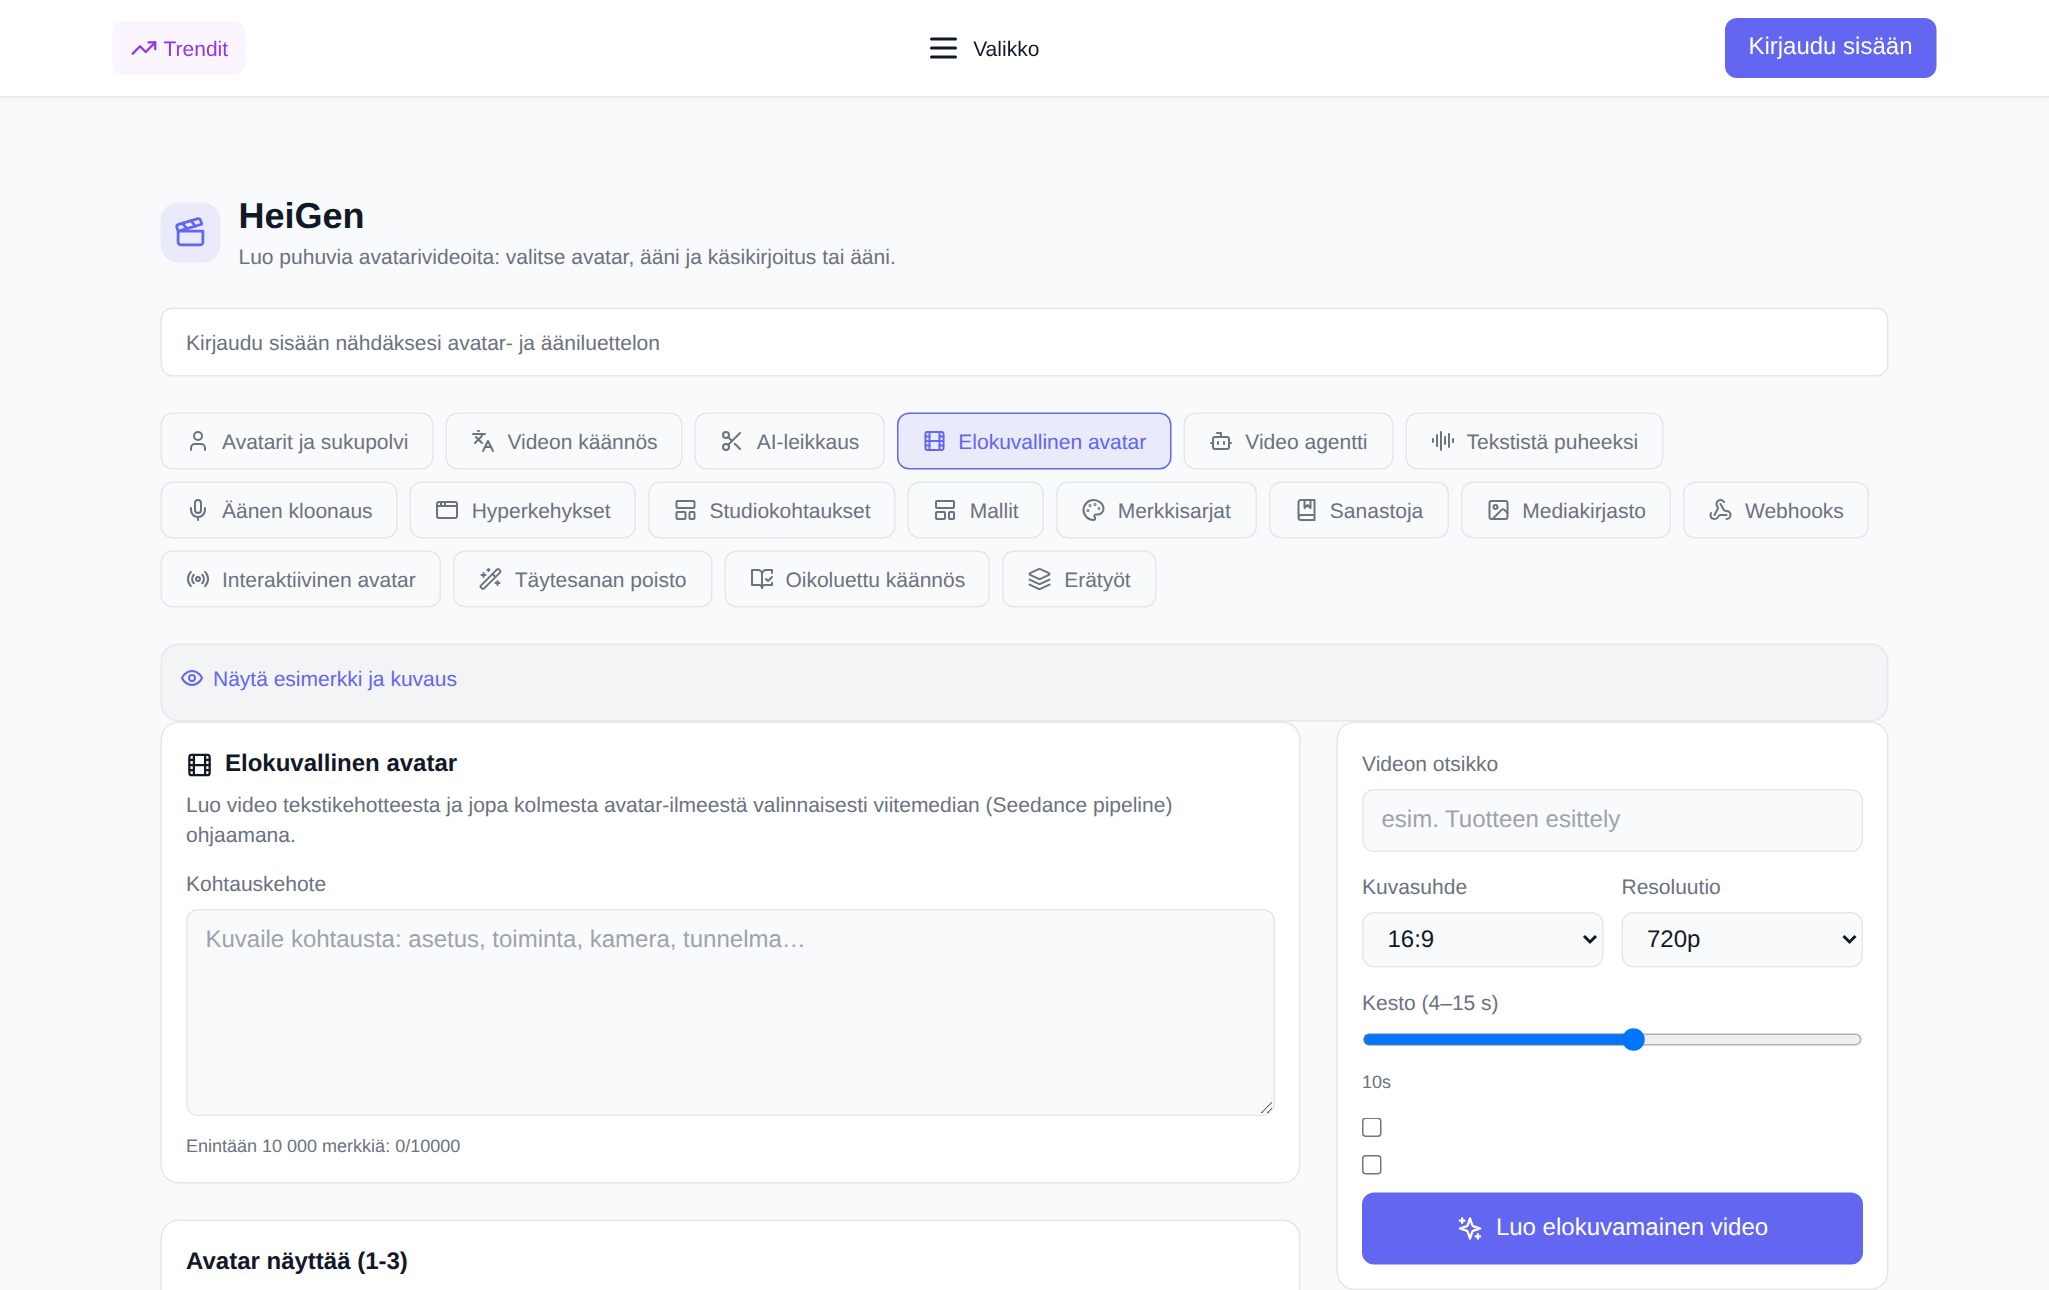Click the Seedance pipeline description paragraph
This screenshot has height=1290, width=2049.
pyautogui.click(x=679, y=820)
